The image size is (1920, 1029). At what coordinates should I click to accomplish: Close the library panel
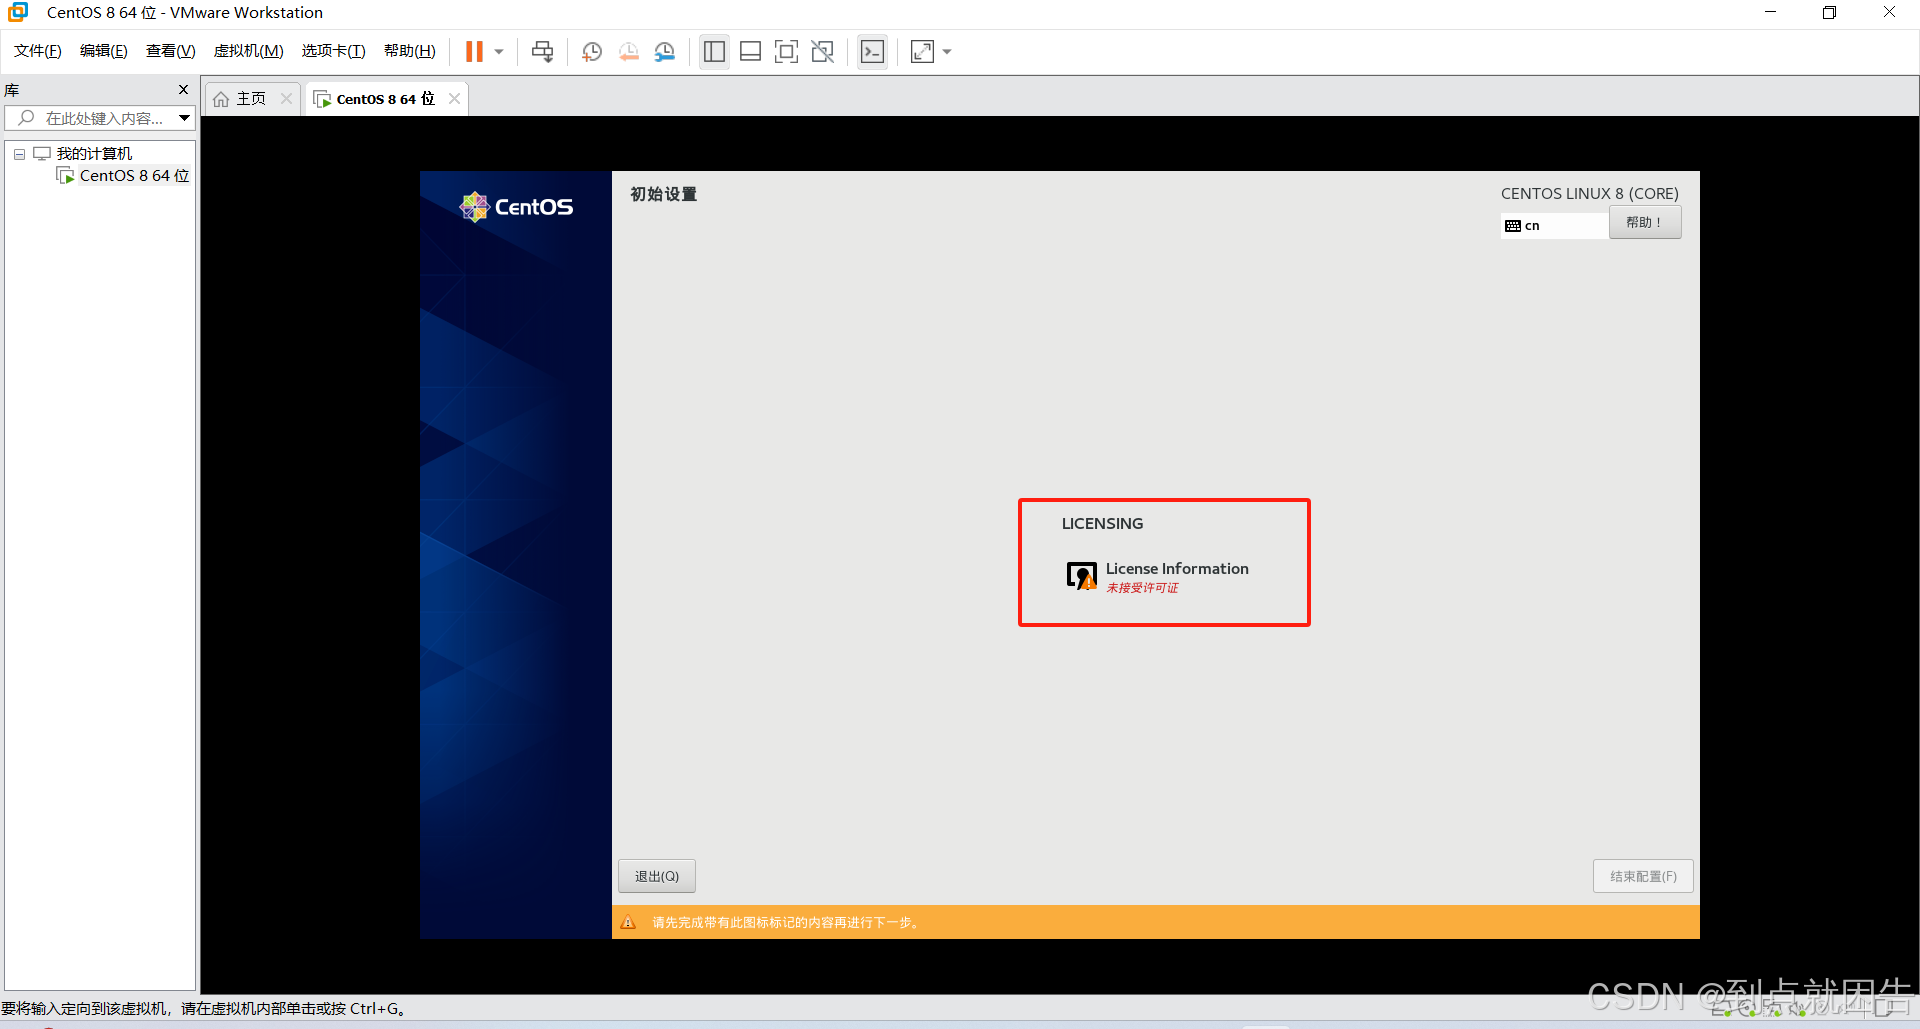point(183,90)
